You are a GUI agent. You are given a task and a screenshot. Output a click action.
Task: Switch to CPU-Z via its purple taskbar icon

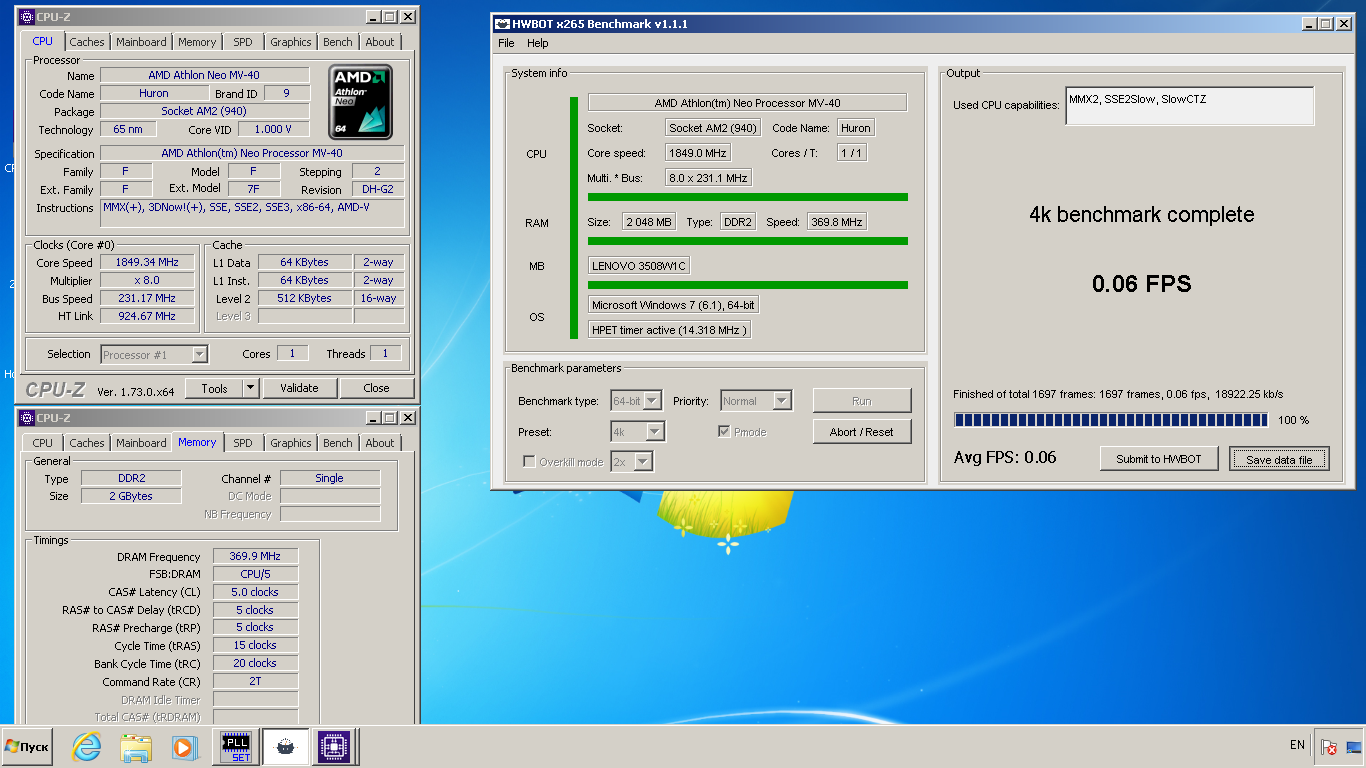pyautogui.click(x=334, y=746)
